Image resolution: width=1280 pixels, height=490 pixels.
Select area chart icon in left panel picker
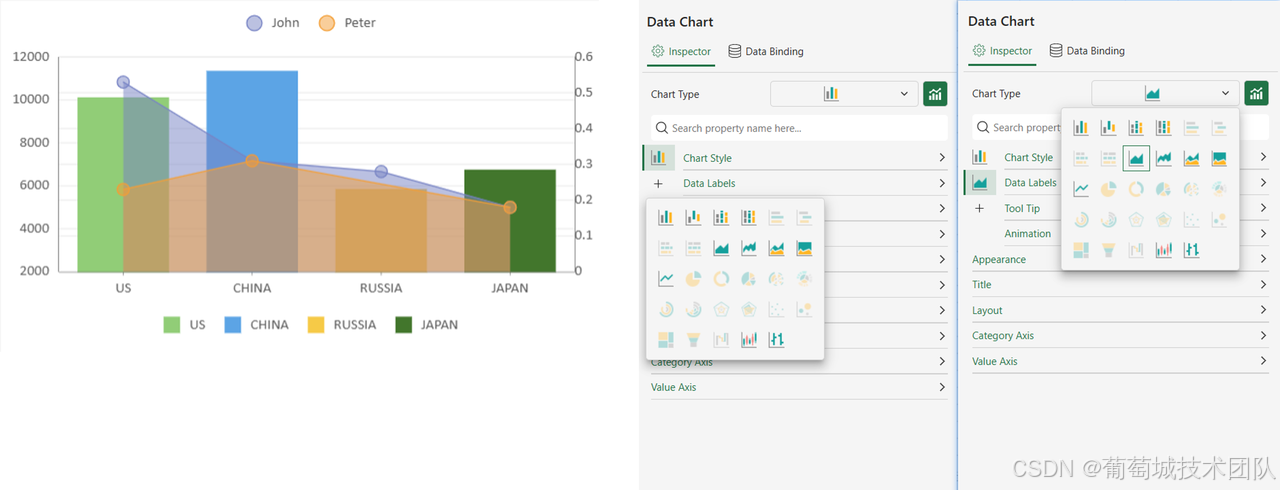tap(721, 248)
